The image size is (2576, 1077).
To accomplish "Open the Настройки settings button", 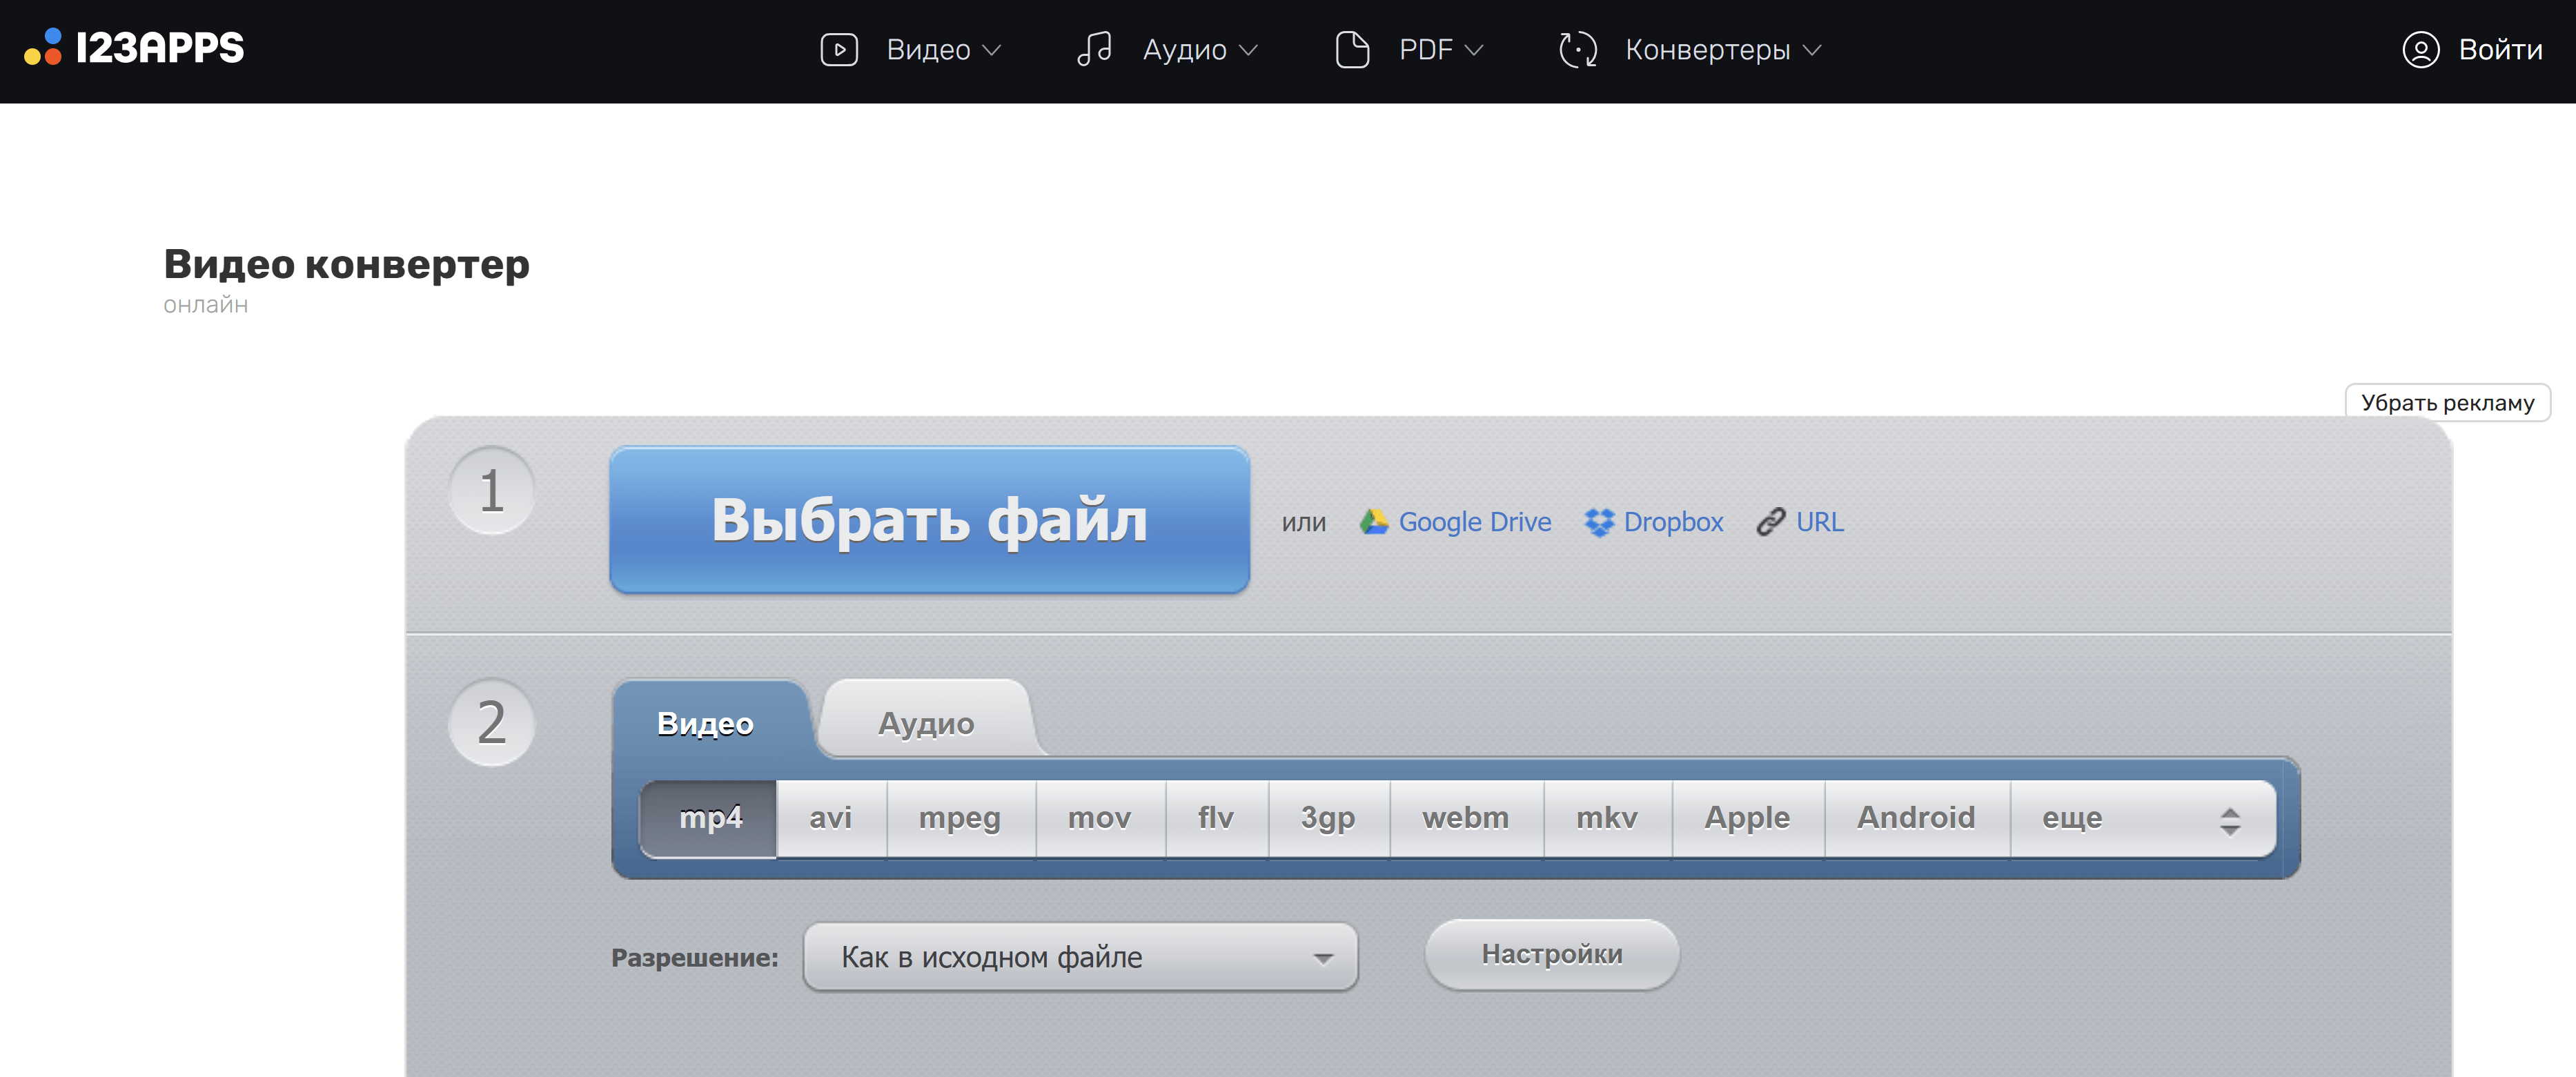I will point(1551,954).
